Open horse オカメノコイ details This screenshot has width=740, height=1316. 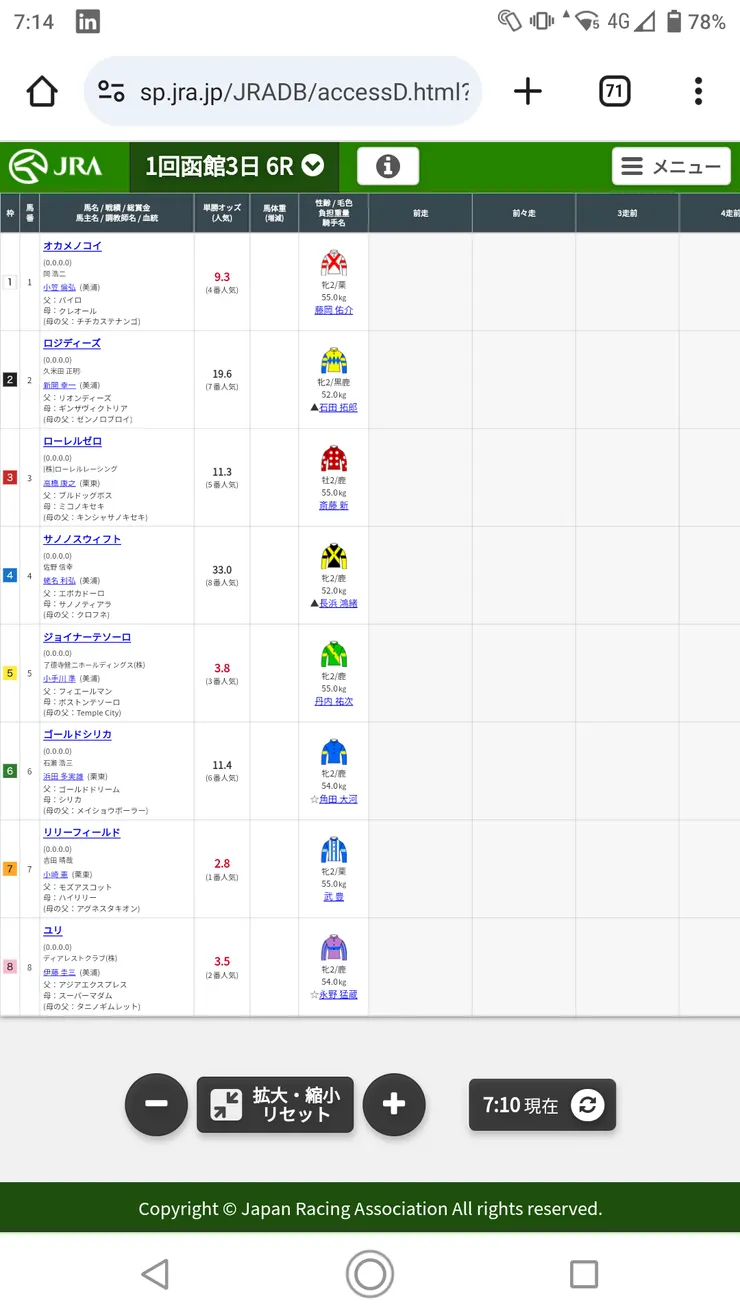(72, 246)
